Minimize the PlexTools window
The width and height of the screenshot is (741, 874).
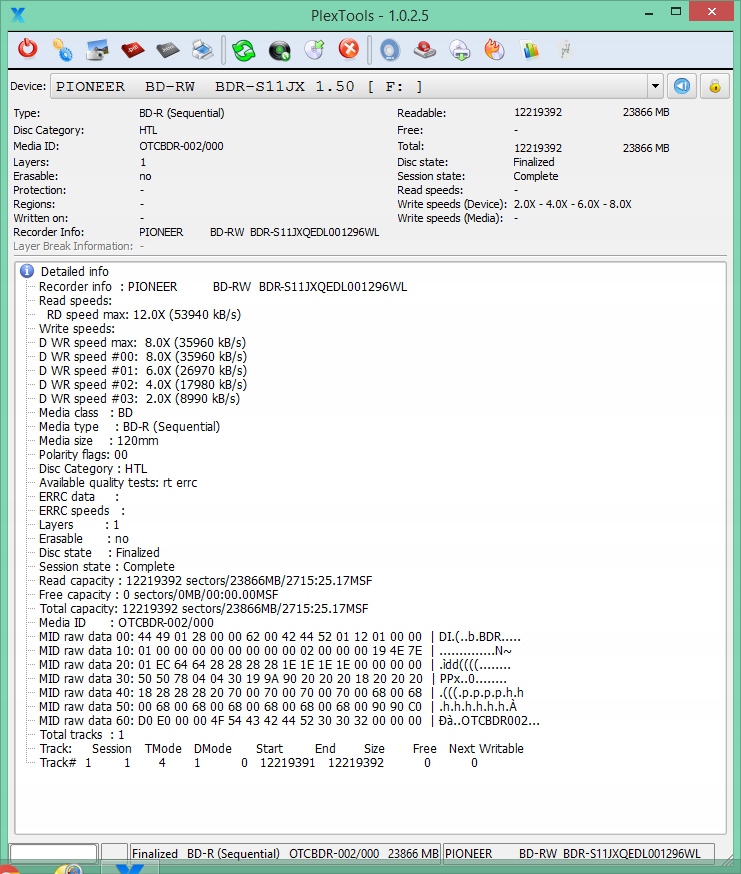[648, 12]
